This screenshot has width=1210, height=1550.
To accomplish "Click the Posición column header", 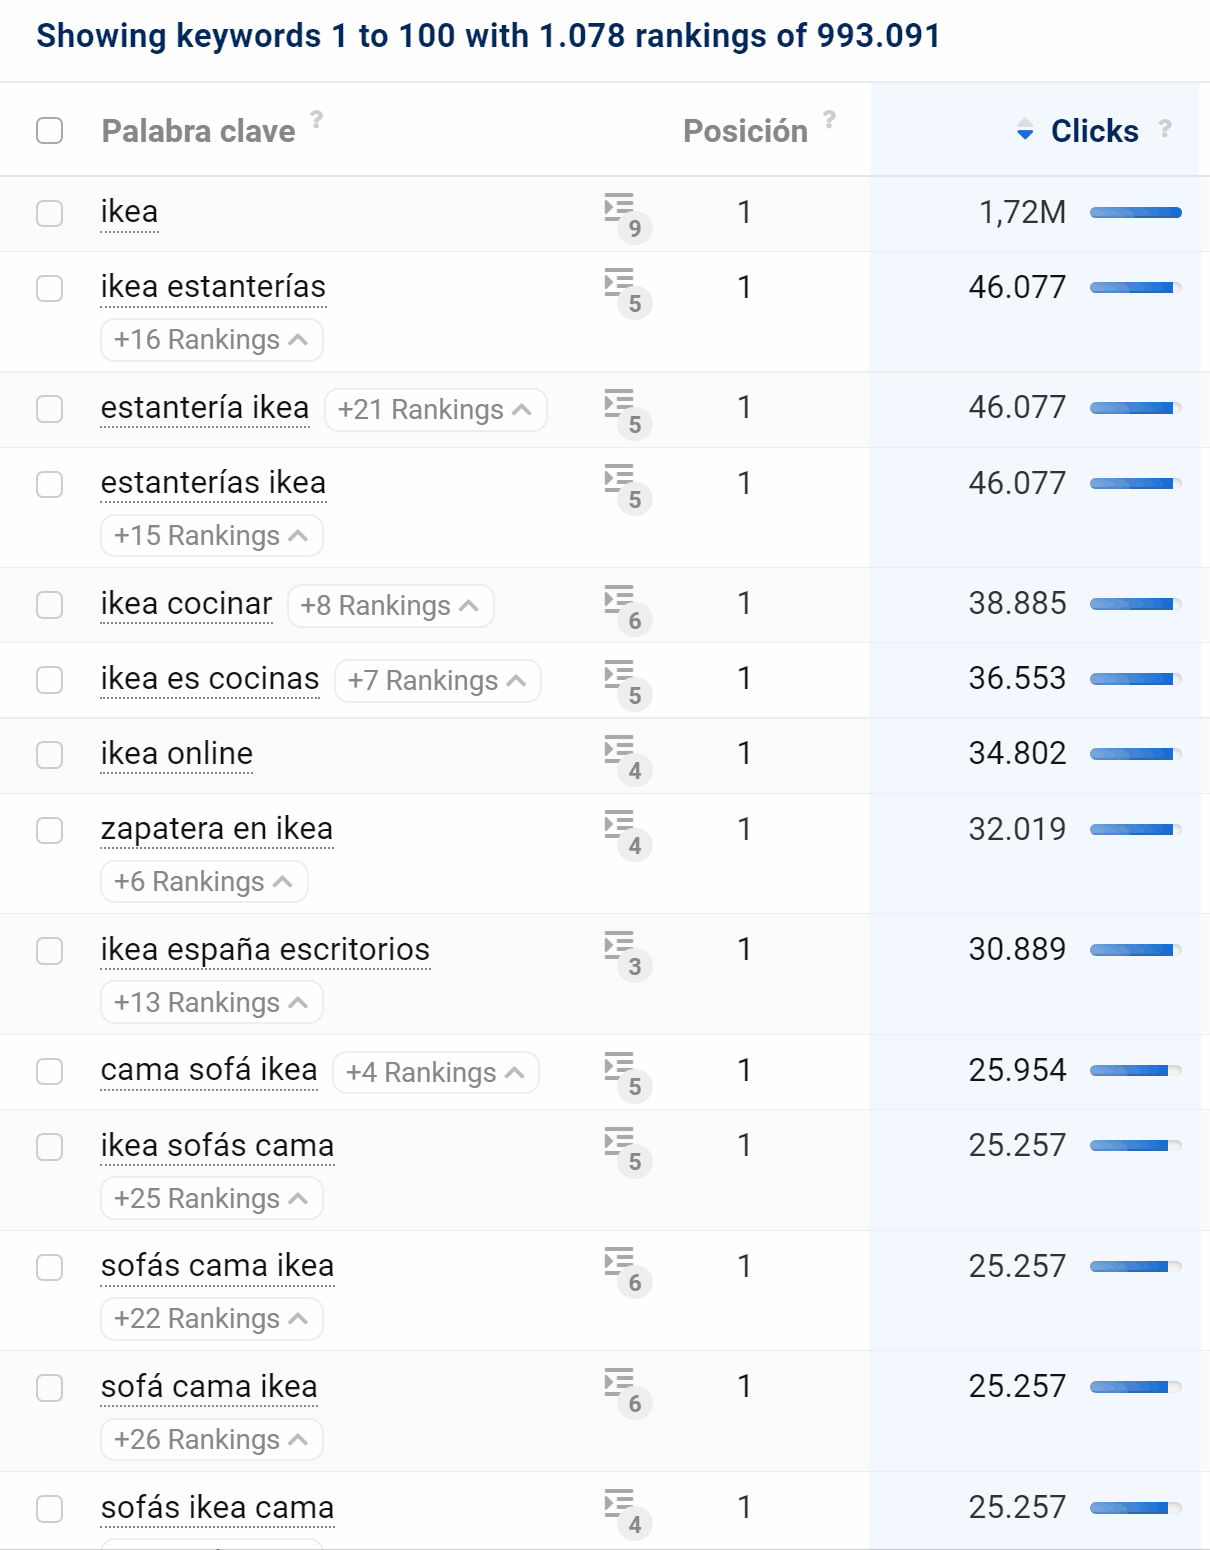I will [x=745, y=131].
